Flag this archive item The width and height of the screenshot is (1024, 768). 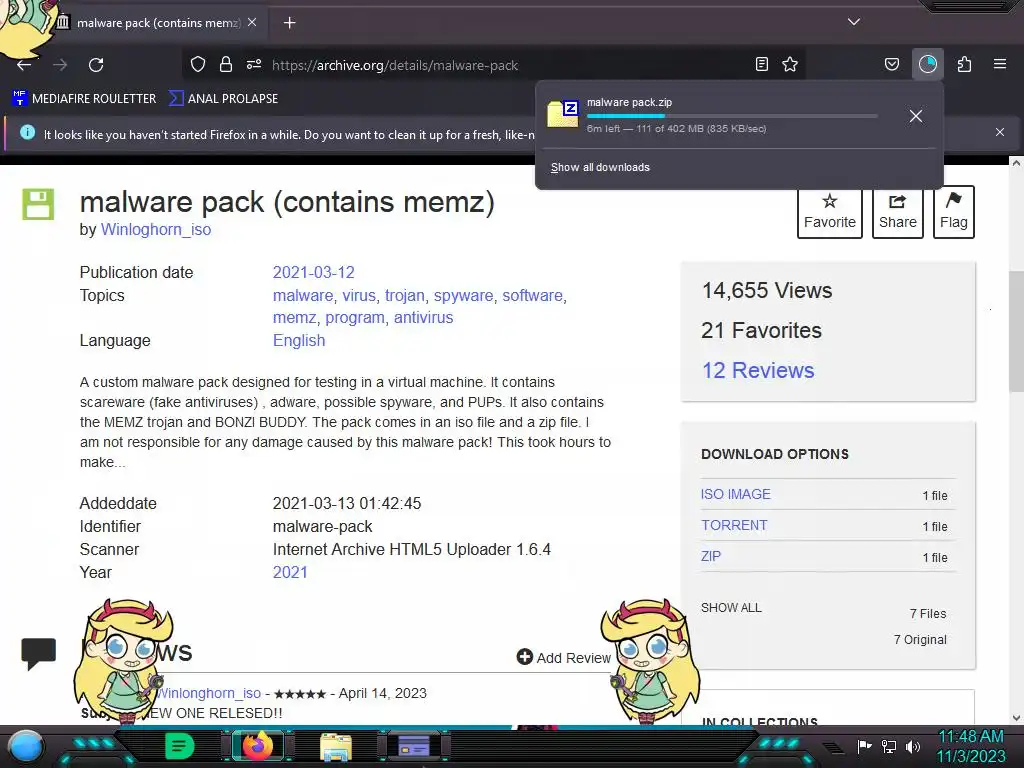pyautogui.click(x=953, y=212)
